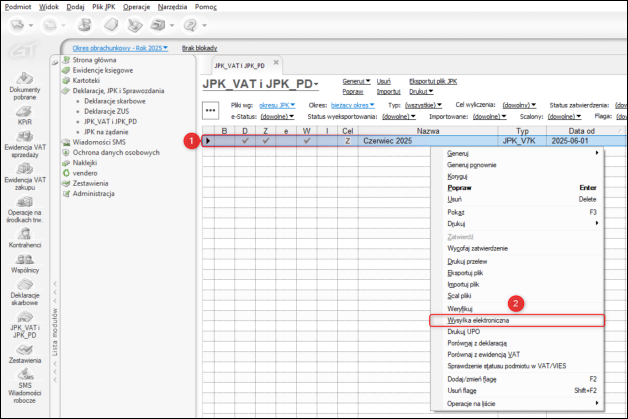Image resolution: width=628 pixels, height=419 pixels.
Task: Open the Importowane filter dropdown
Action: pos(489,117)
